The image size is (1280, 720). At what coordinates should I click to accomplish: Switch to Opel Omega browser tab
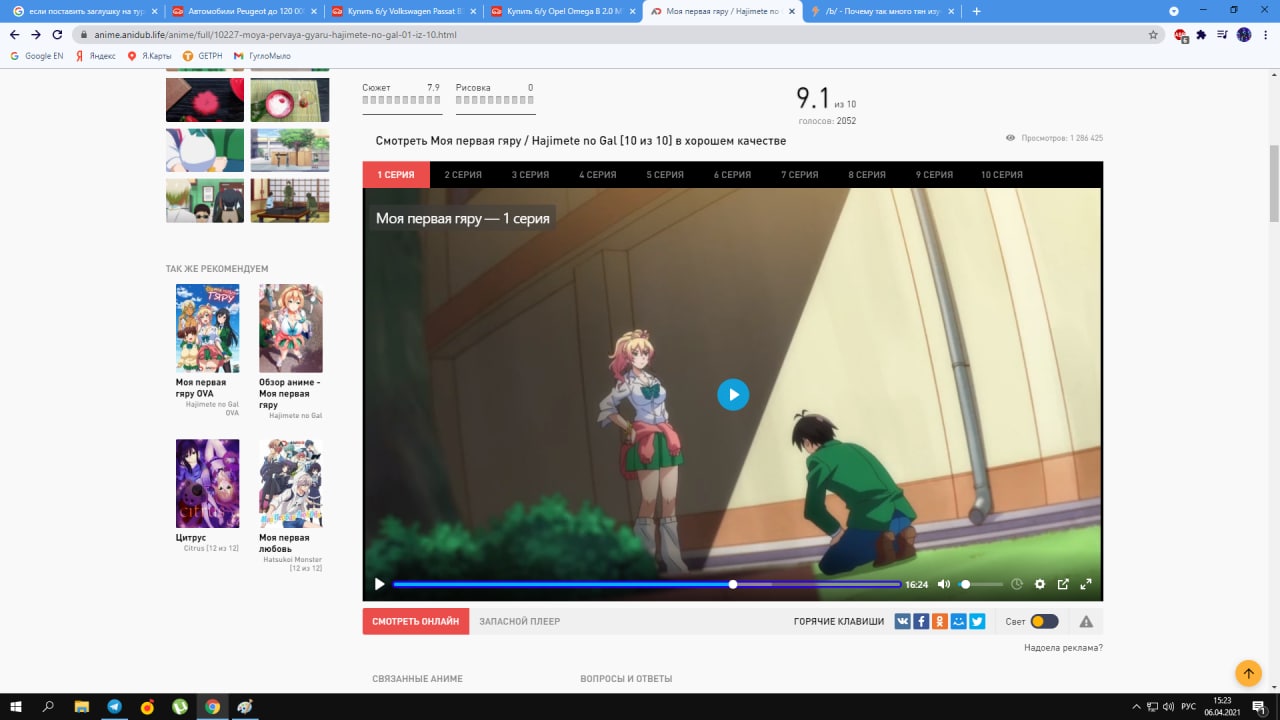pyautogui.click(x=562, y=11)
